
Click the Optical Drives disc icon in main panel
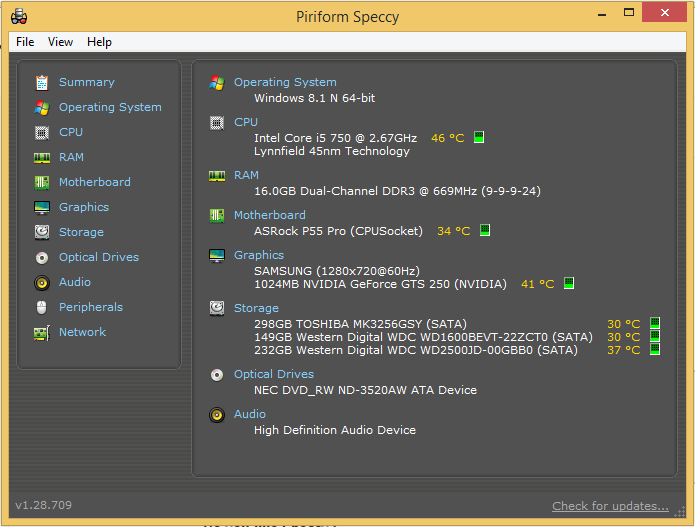[x=217, y=375]
